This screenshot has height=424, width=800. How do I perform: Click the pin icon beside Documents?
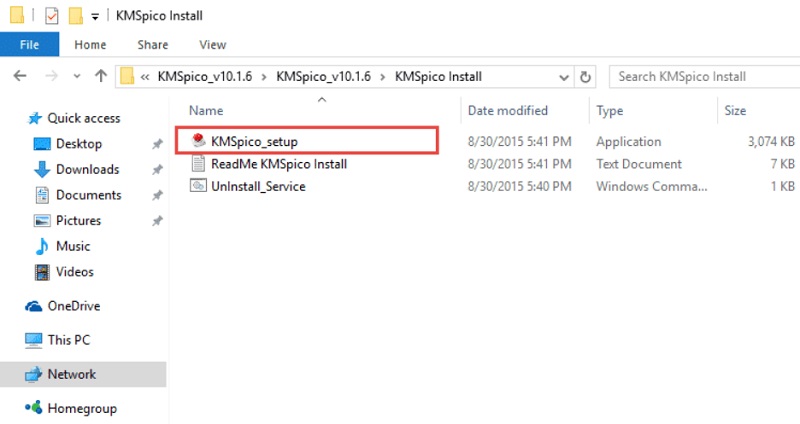pos(157,195)
